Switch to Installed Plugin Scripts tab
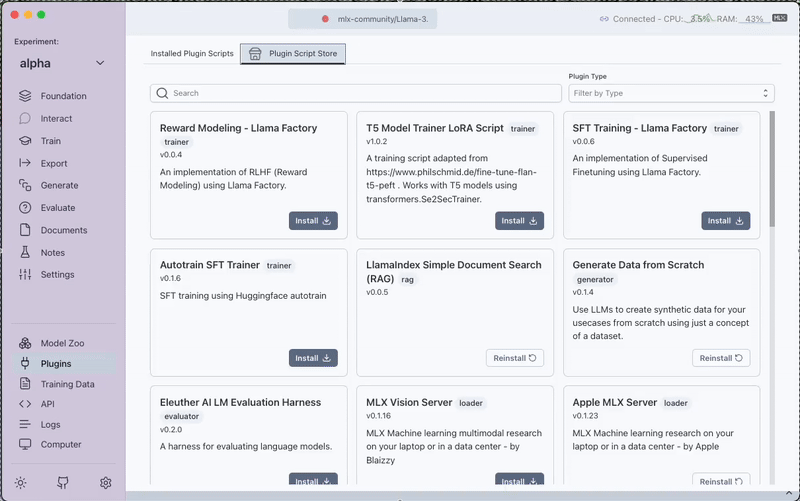 pyautogui.click(x=192, y=53)
